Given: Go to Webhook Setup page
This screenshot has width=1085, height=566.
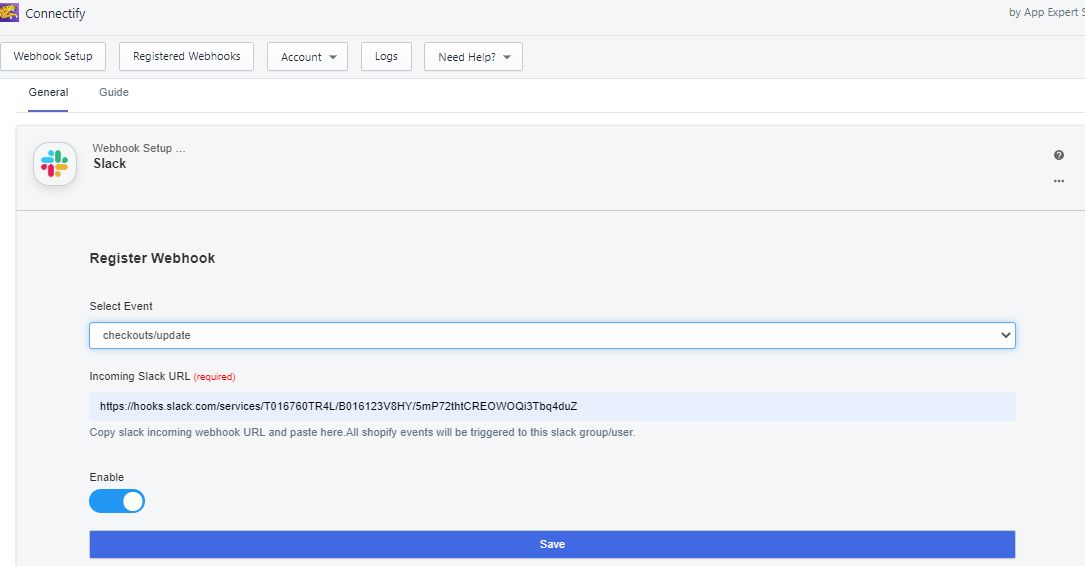Looking at the screenshot, I should point(53,56).
